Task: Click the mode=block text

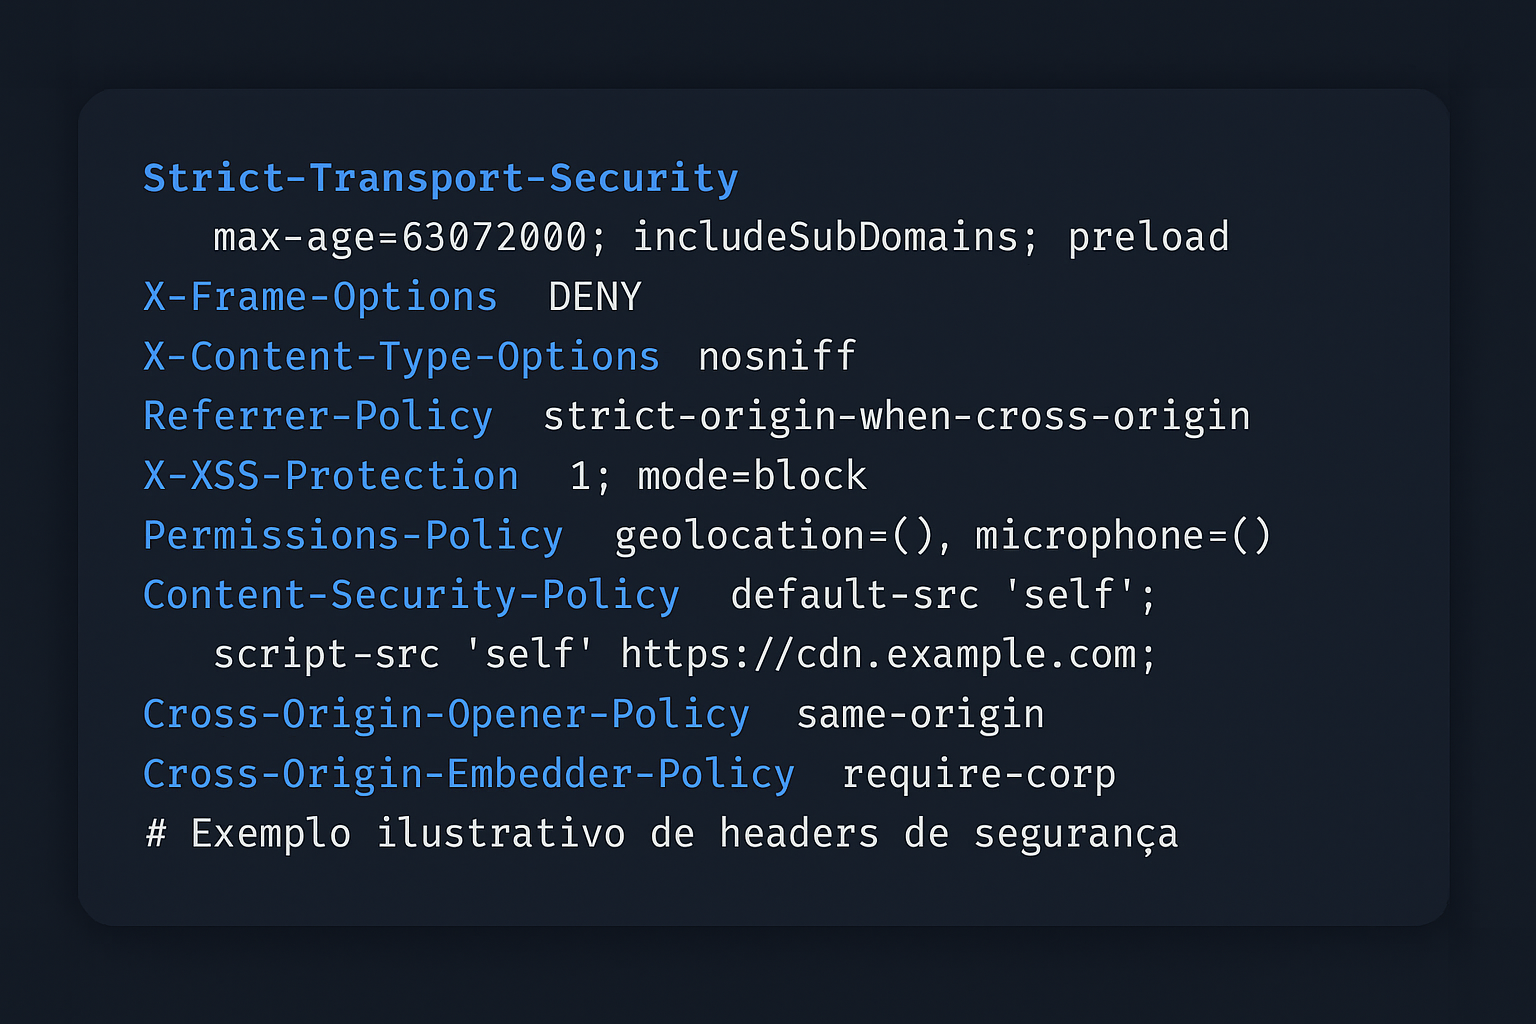Action: click(752, 476)
